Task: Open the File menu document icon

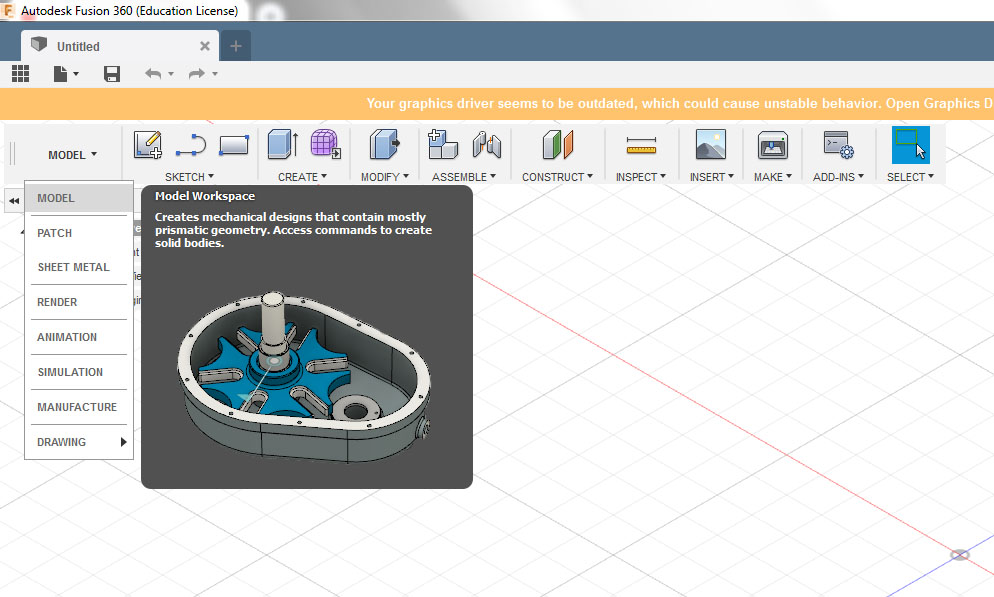Action: (x=60, y=74)
